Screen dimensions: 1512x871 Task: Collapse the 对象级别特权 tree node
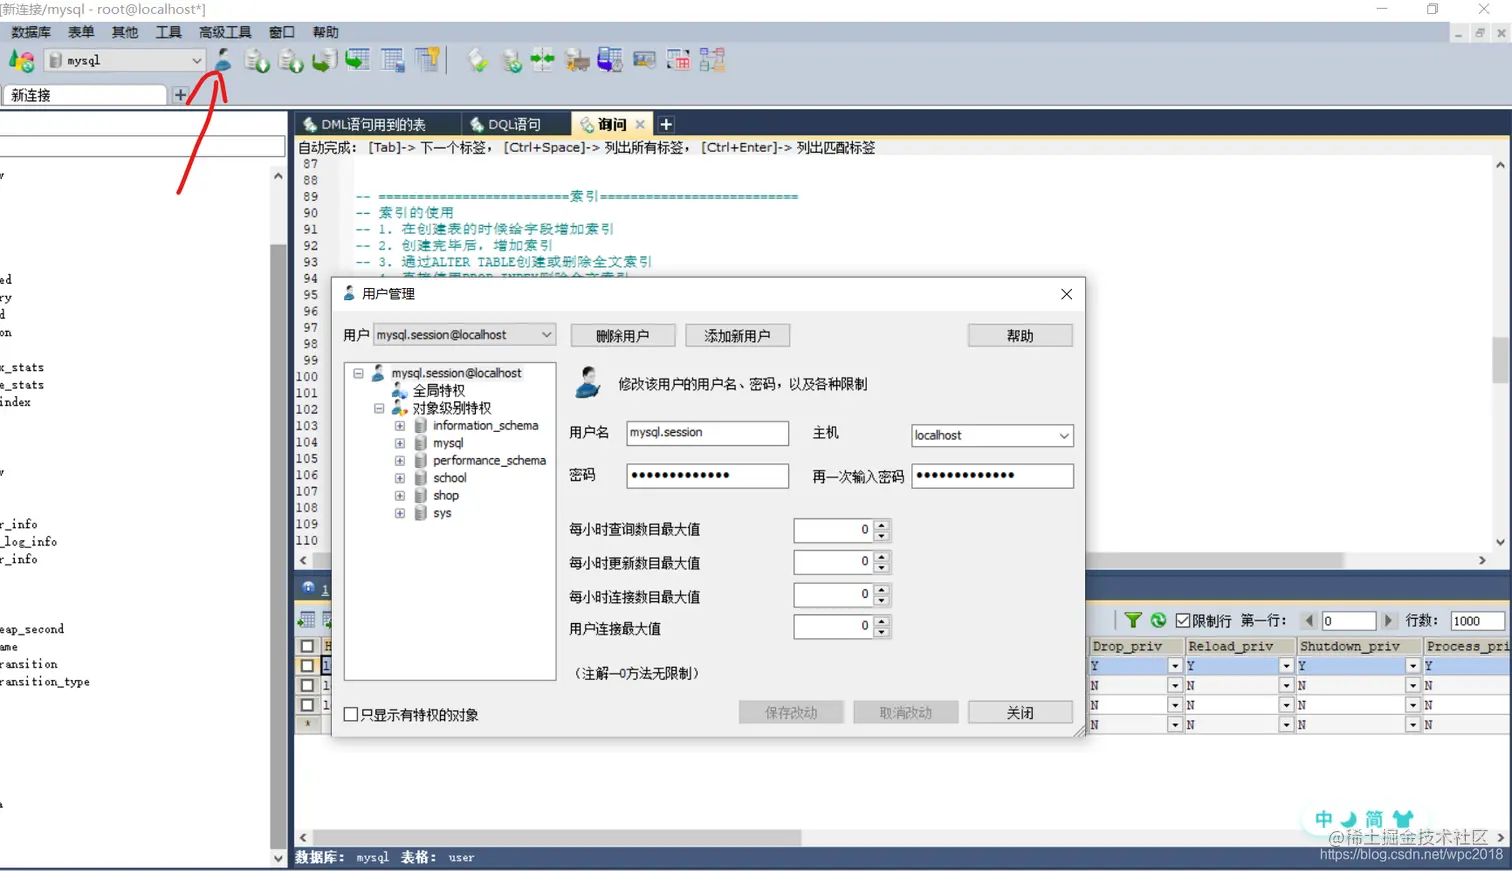[x=379, y=408]
